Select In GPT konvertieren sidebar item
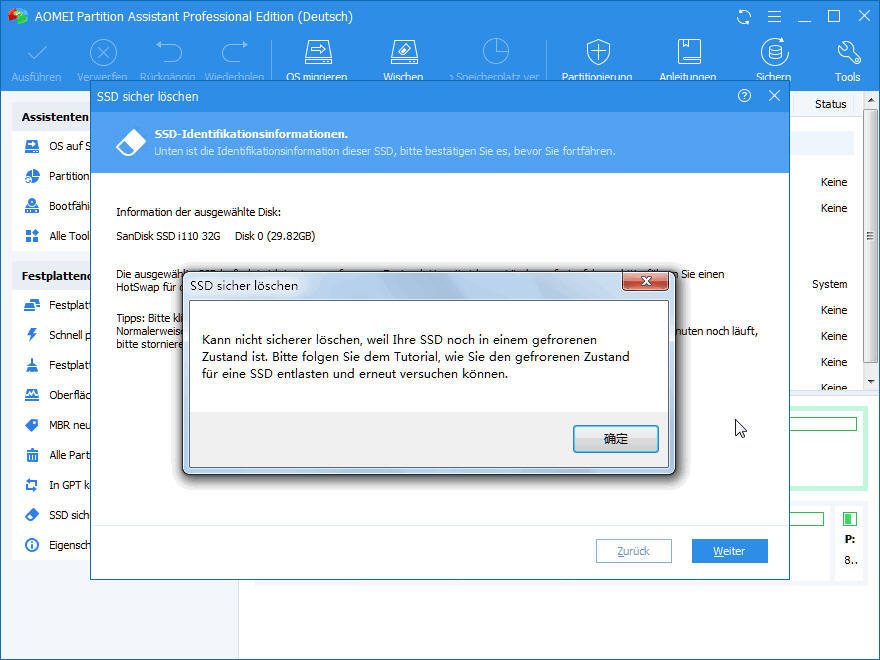Screen dimensions: 880x660 [56, 485]
